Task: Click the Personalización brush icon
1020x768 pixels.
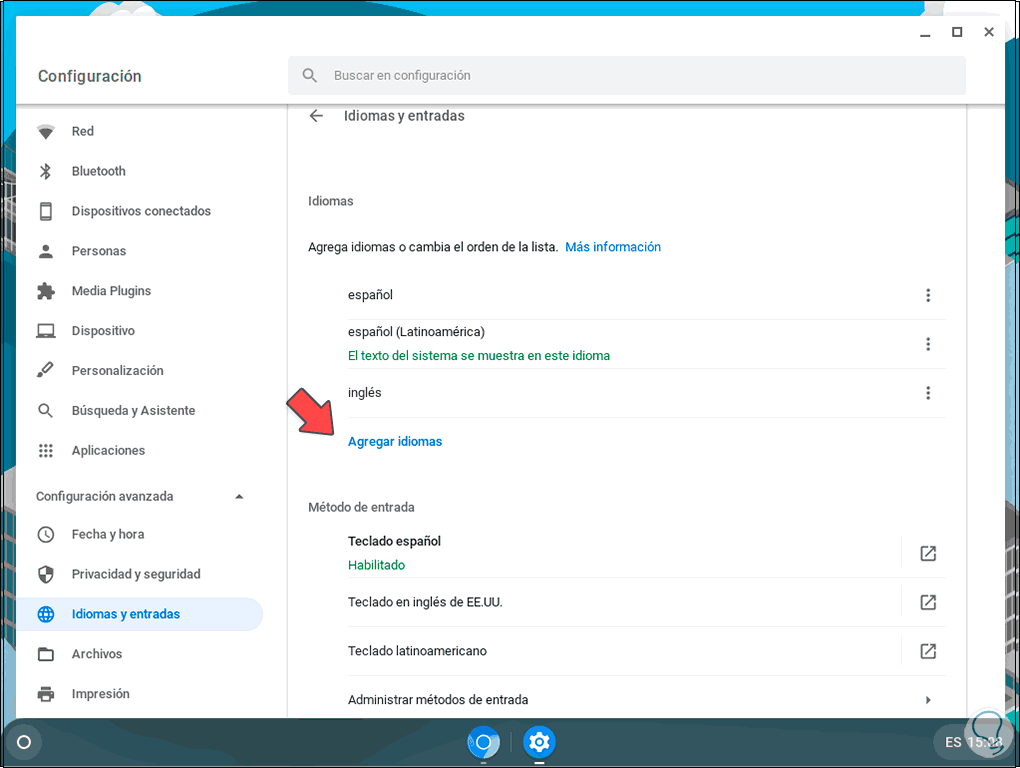Action: tap(46, 371)
